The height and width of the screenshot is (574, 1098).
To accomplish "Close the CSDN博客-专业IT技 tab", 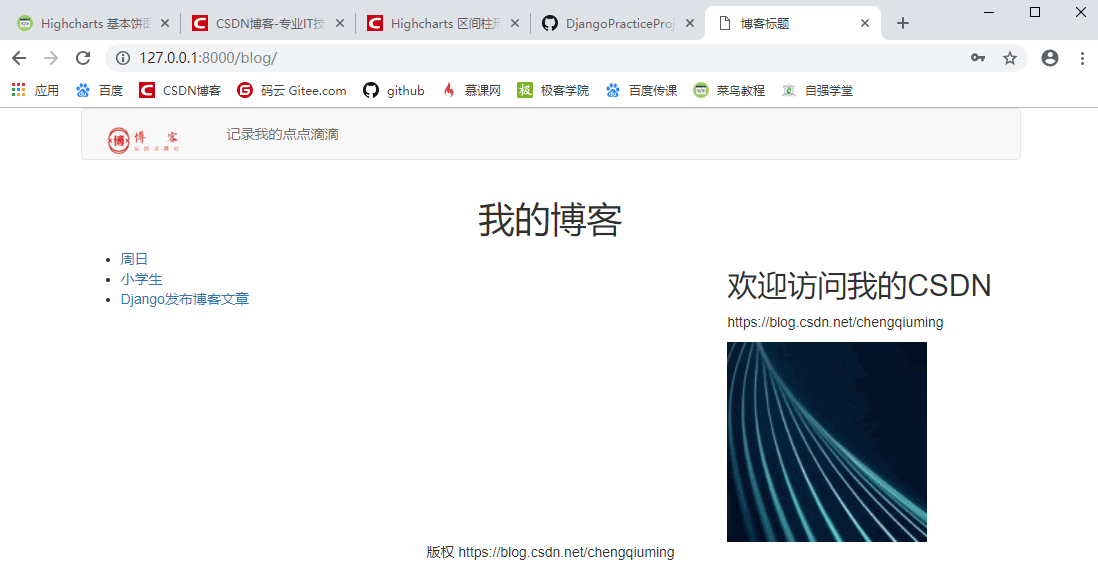I will click(x=340, y=23).
